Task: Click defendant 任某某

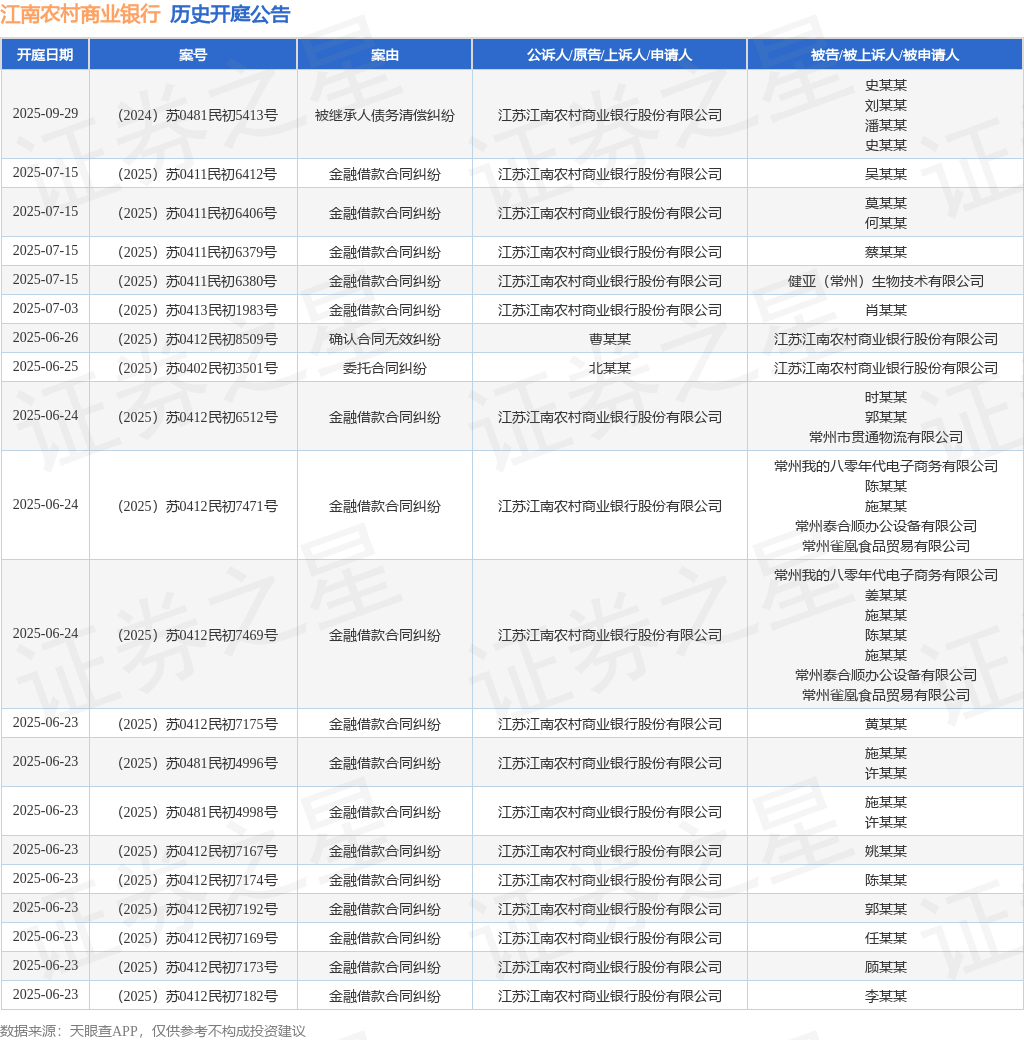Action: coord(885,939)
